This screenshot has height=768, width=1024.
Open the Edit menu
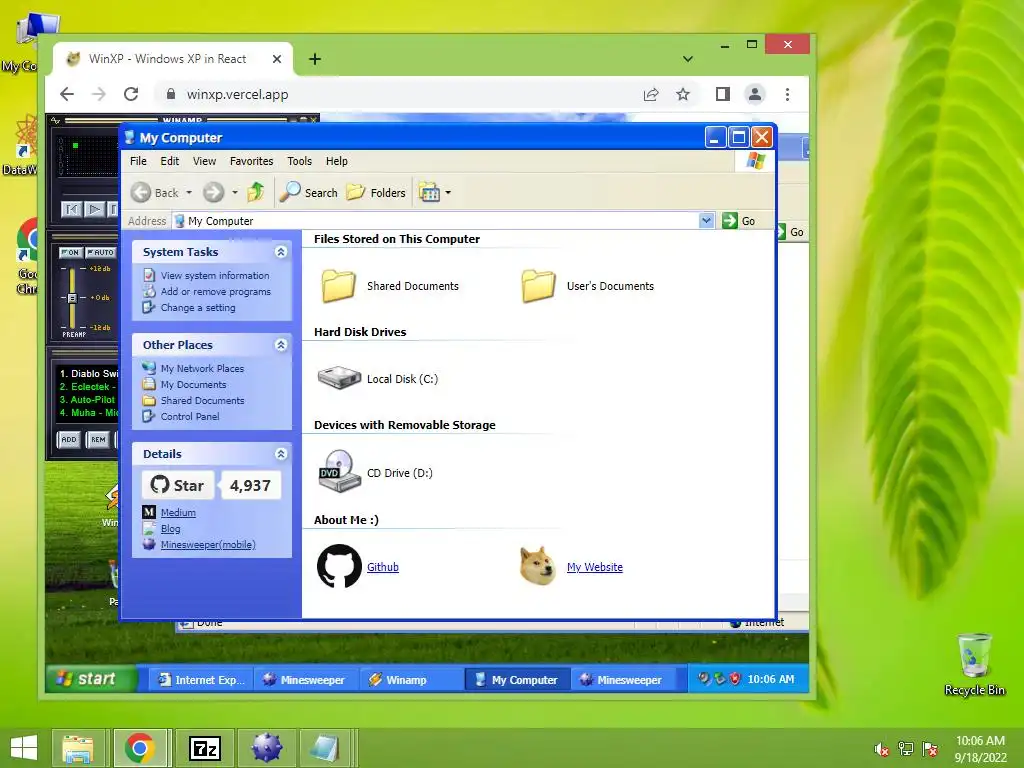(170, 161)
